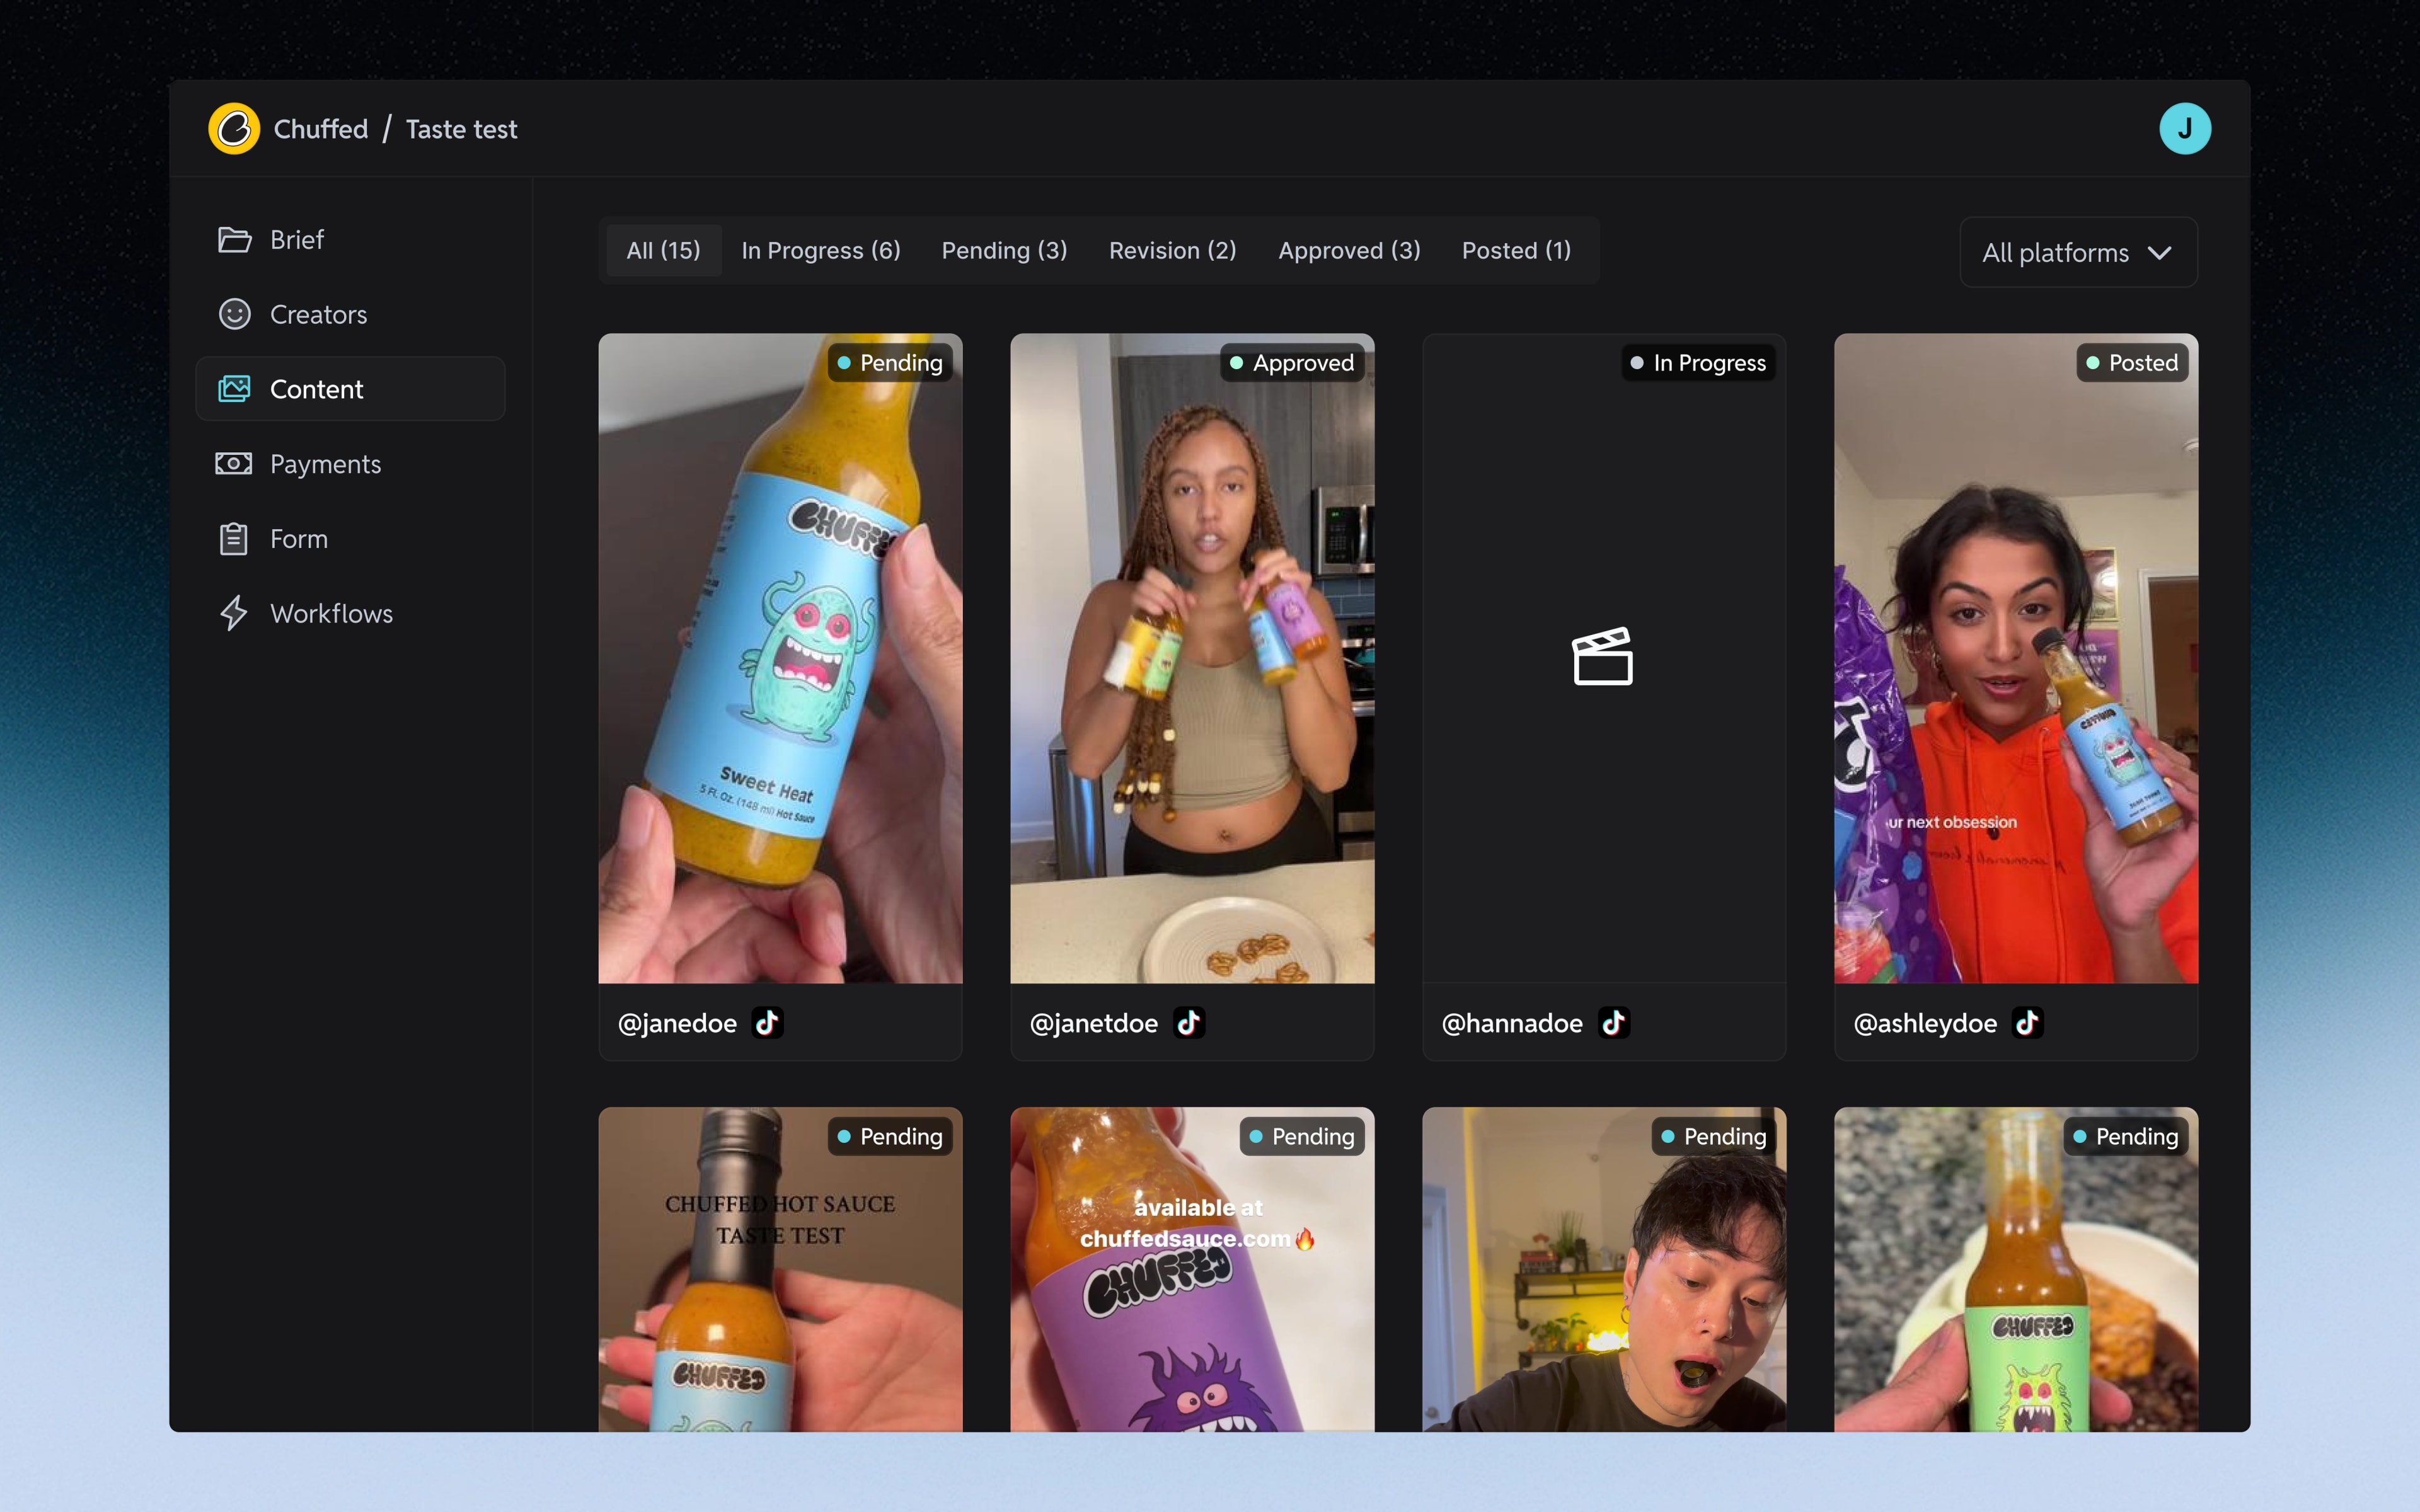Open the @ashleydoe handle
This screenshot has width=2420, height=1512.
[1925, 1023]
